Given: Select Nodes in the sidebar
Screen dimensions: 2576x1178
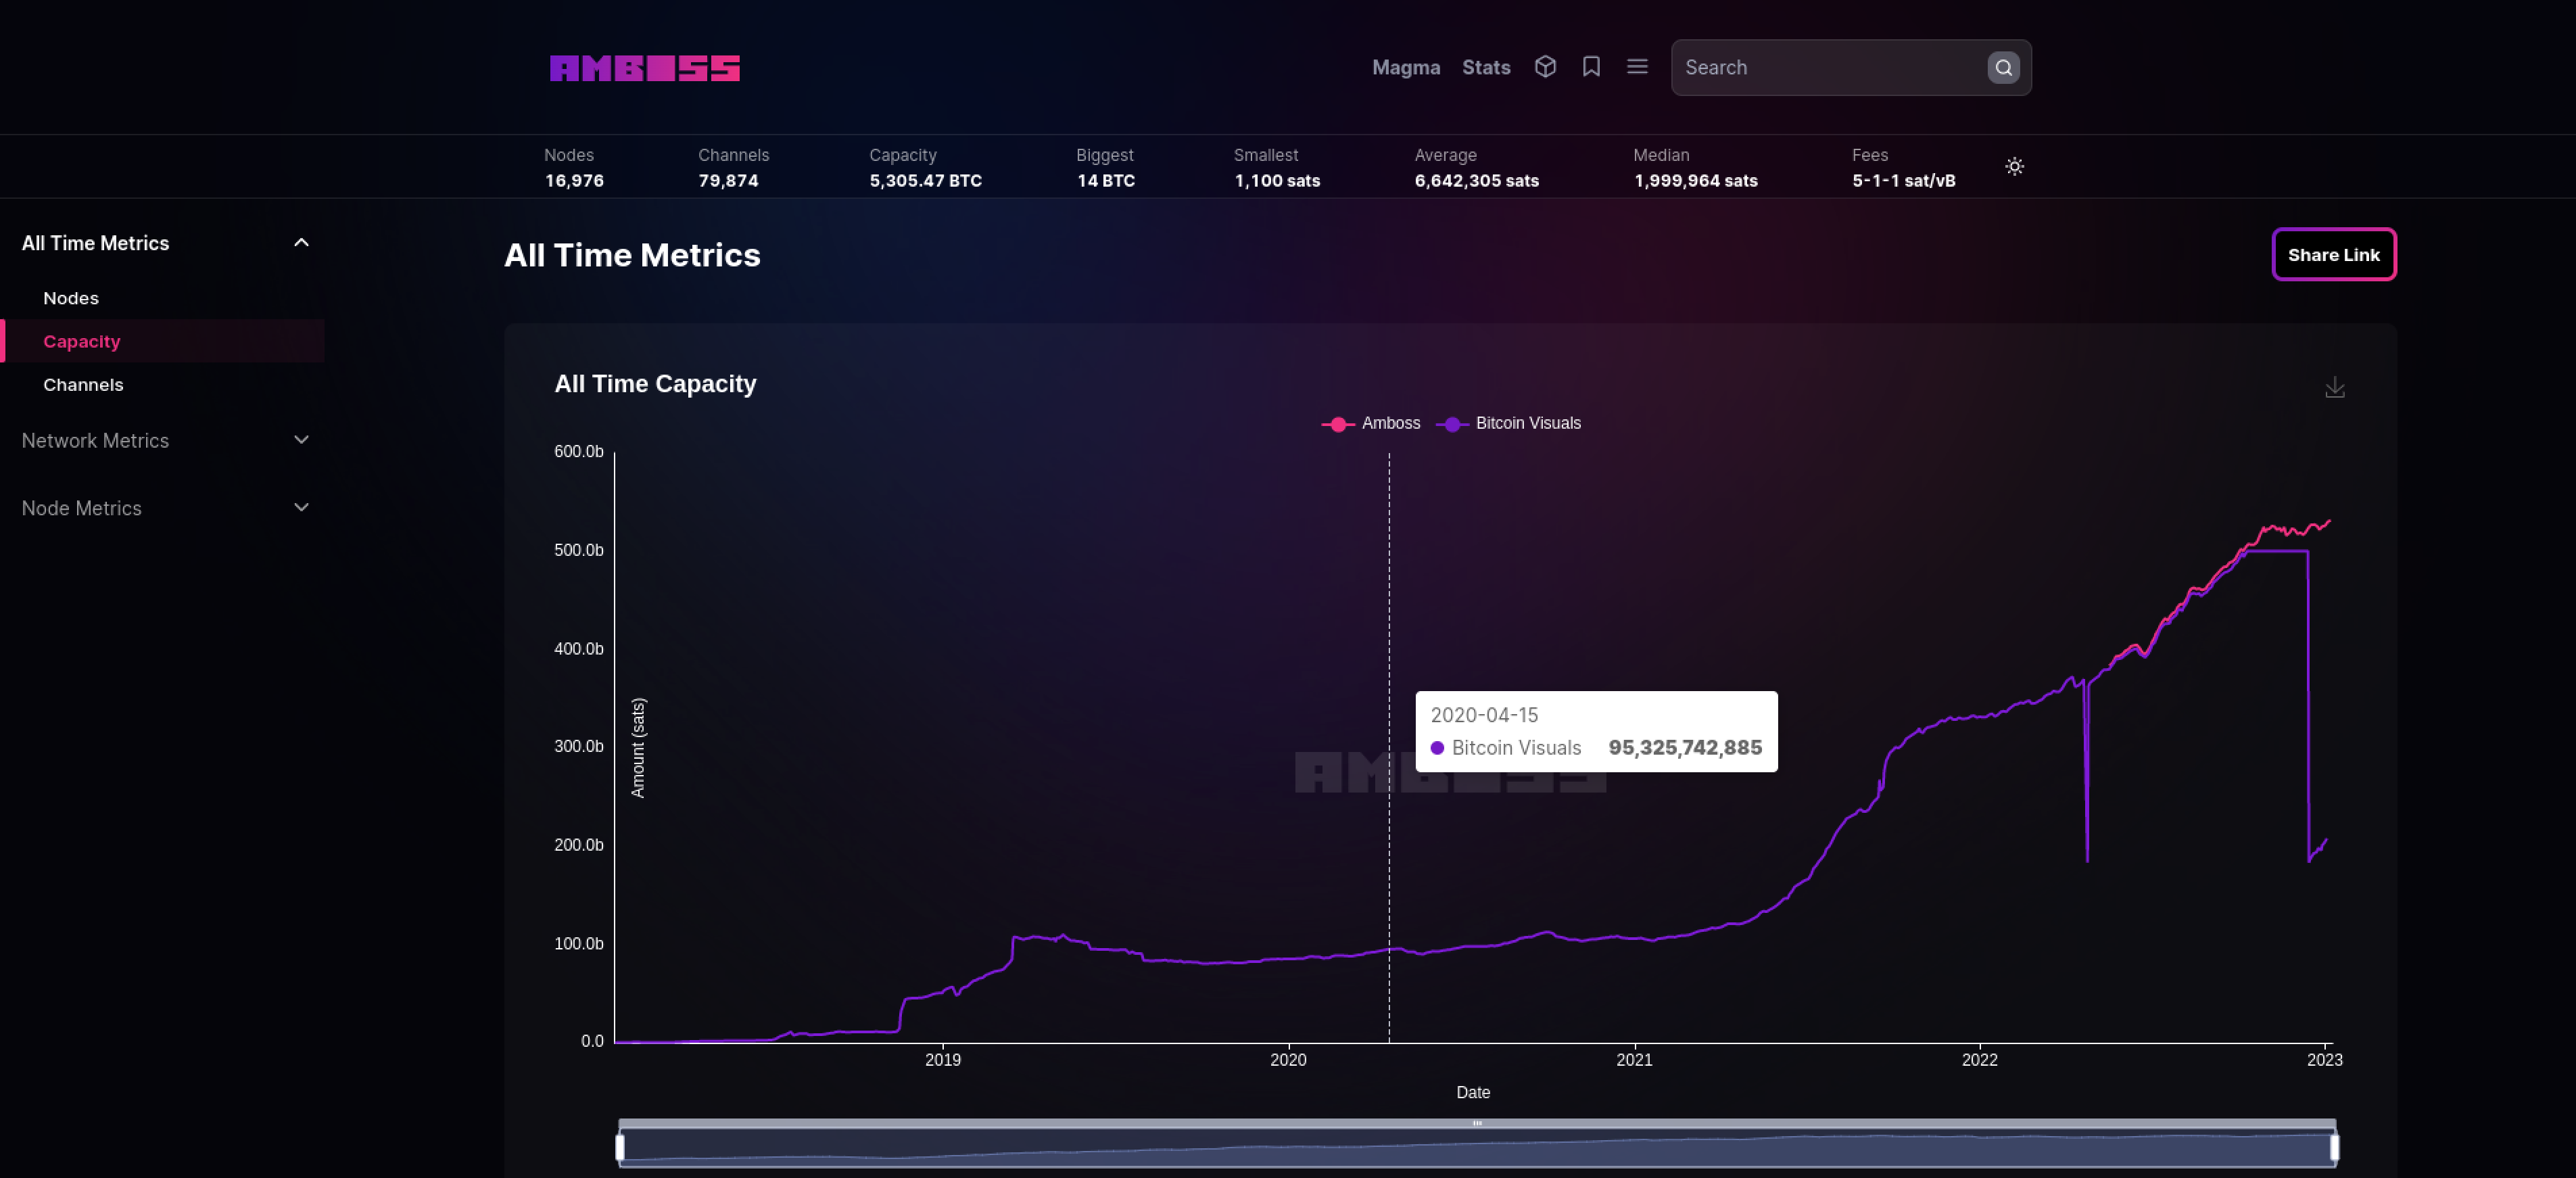Looking at the screenshot, I should pos(71,298).
